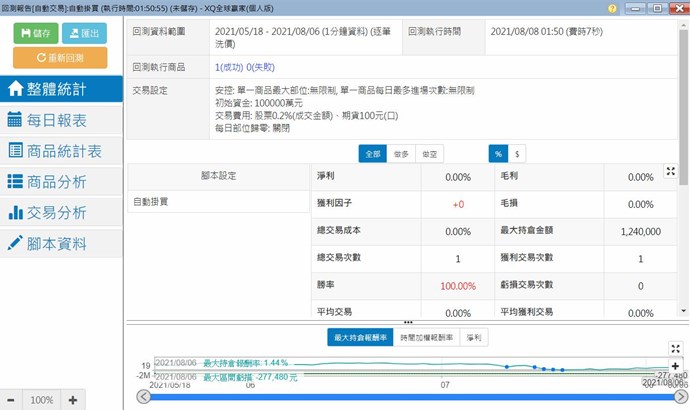The image size is (690, 410).
Task: Click the 商品統計表 table icon
Action: (x=15, y=151)
